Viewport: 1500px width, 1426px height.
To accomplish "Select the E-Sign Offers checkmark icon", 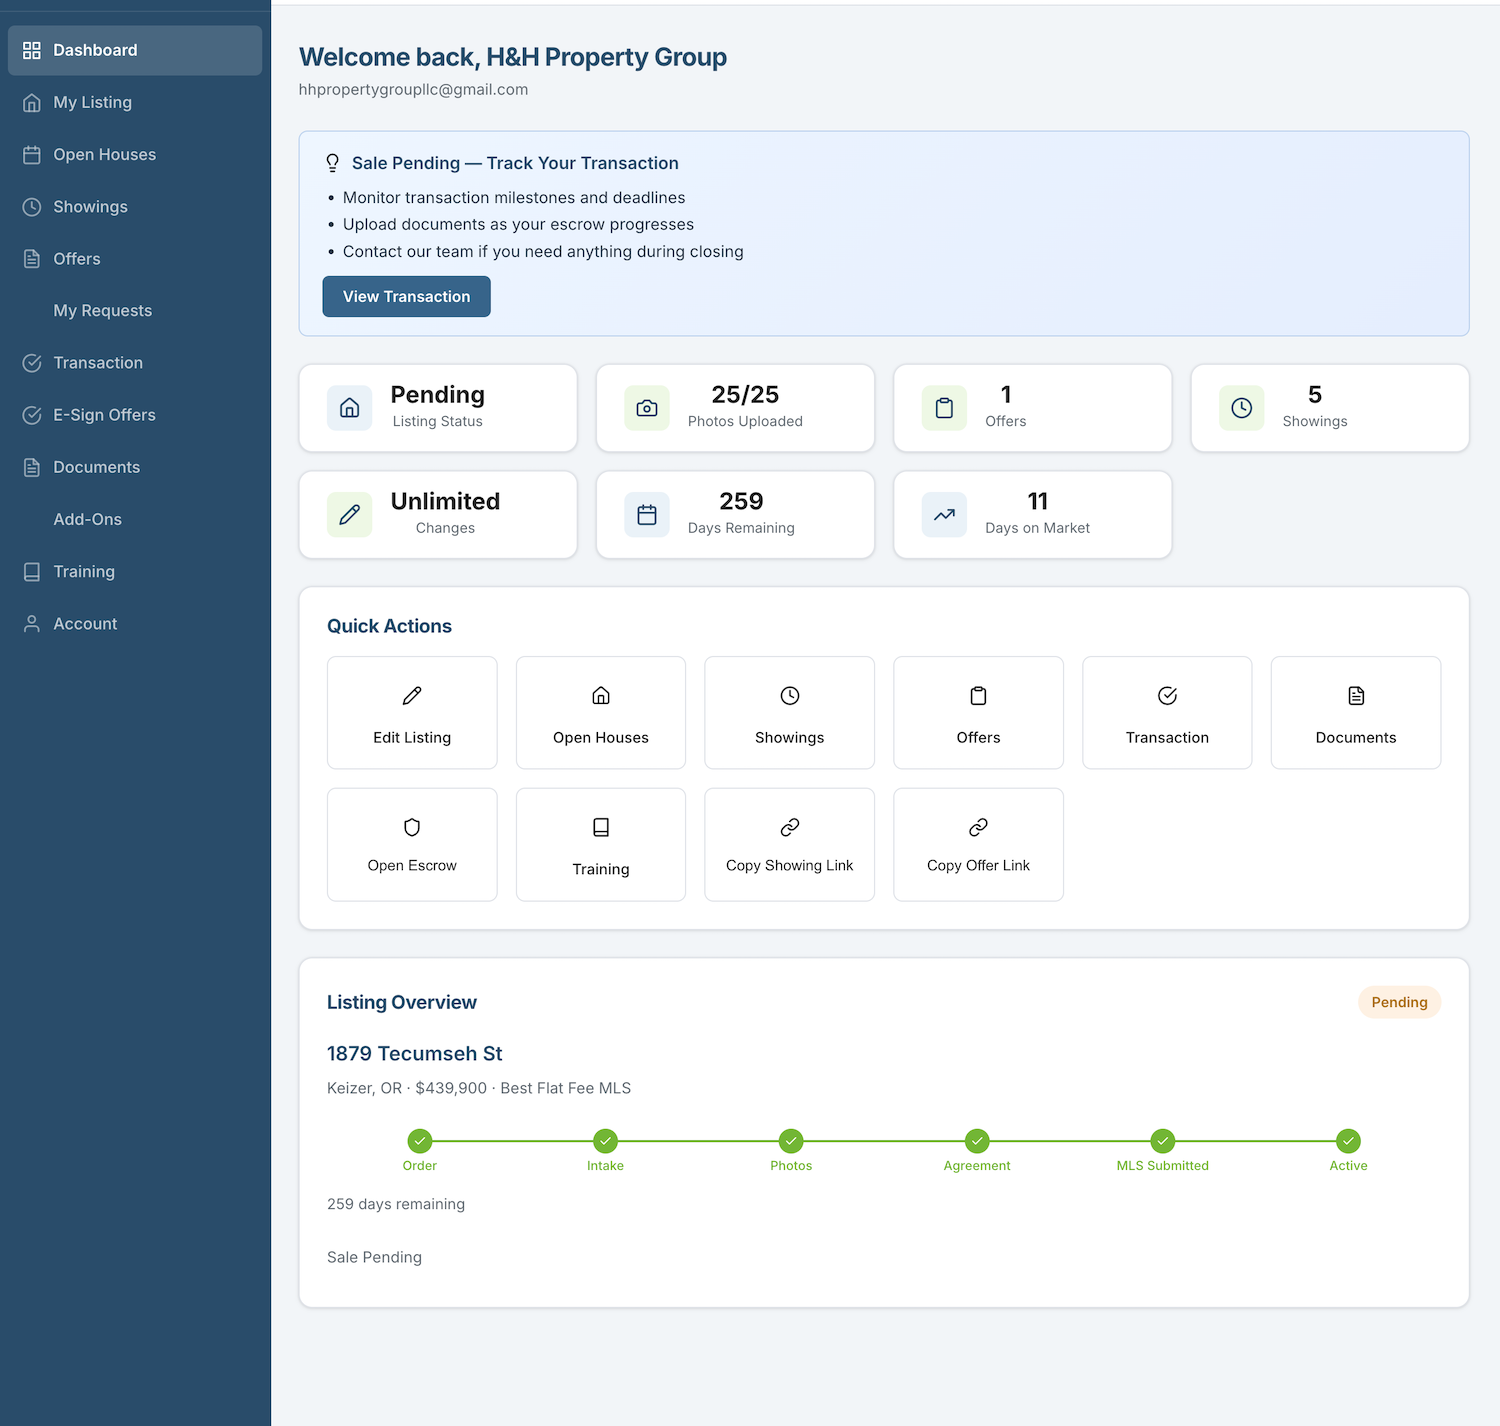I will pos(31,414).
